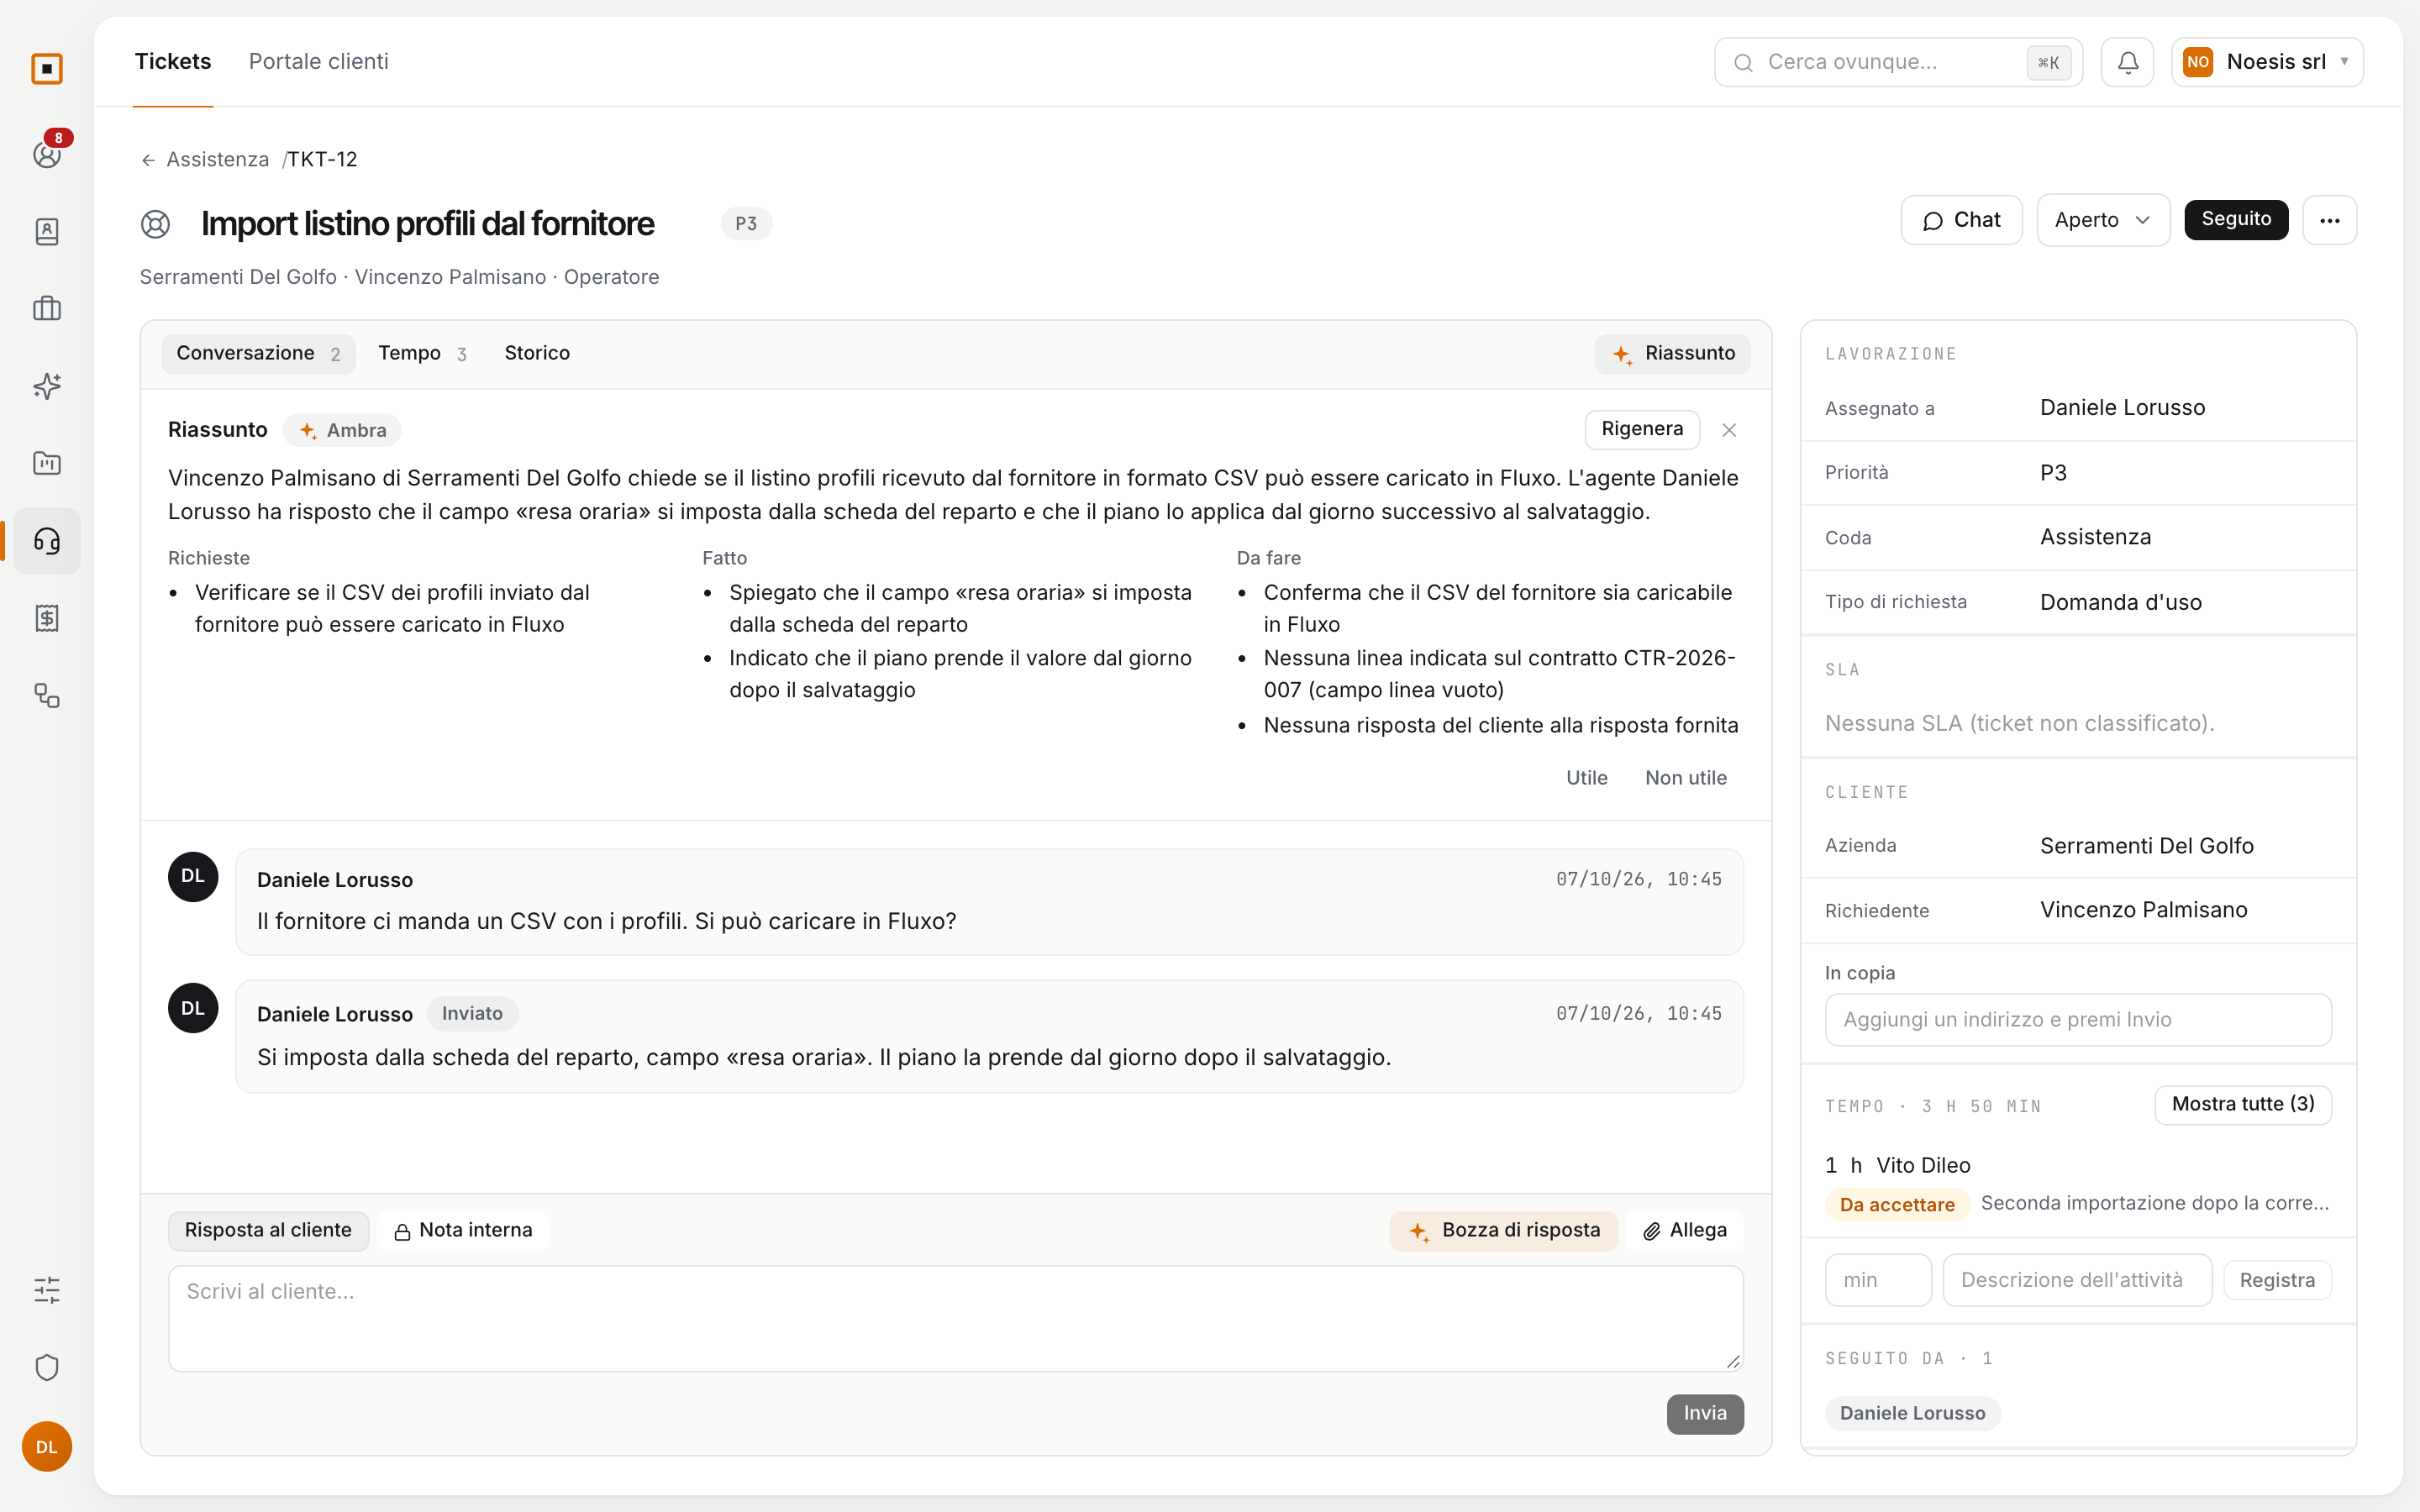Go back using the Assistenza arrow
Image resolution: width=2420 pixels, height=1512 pixels.
205,160
